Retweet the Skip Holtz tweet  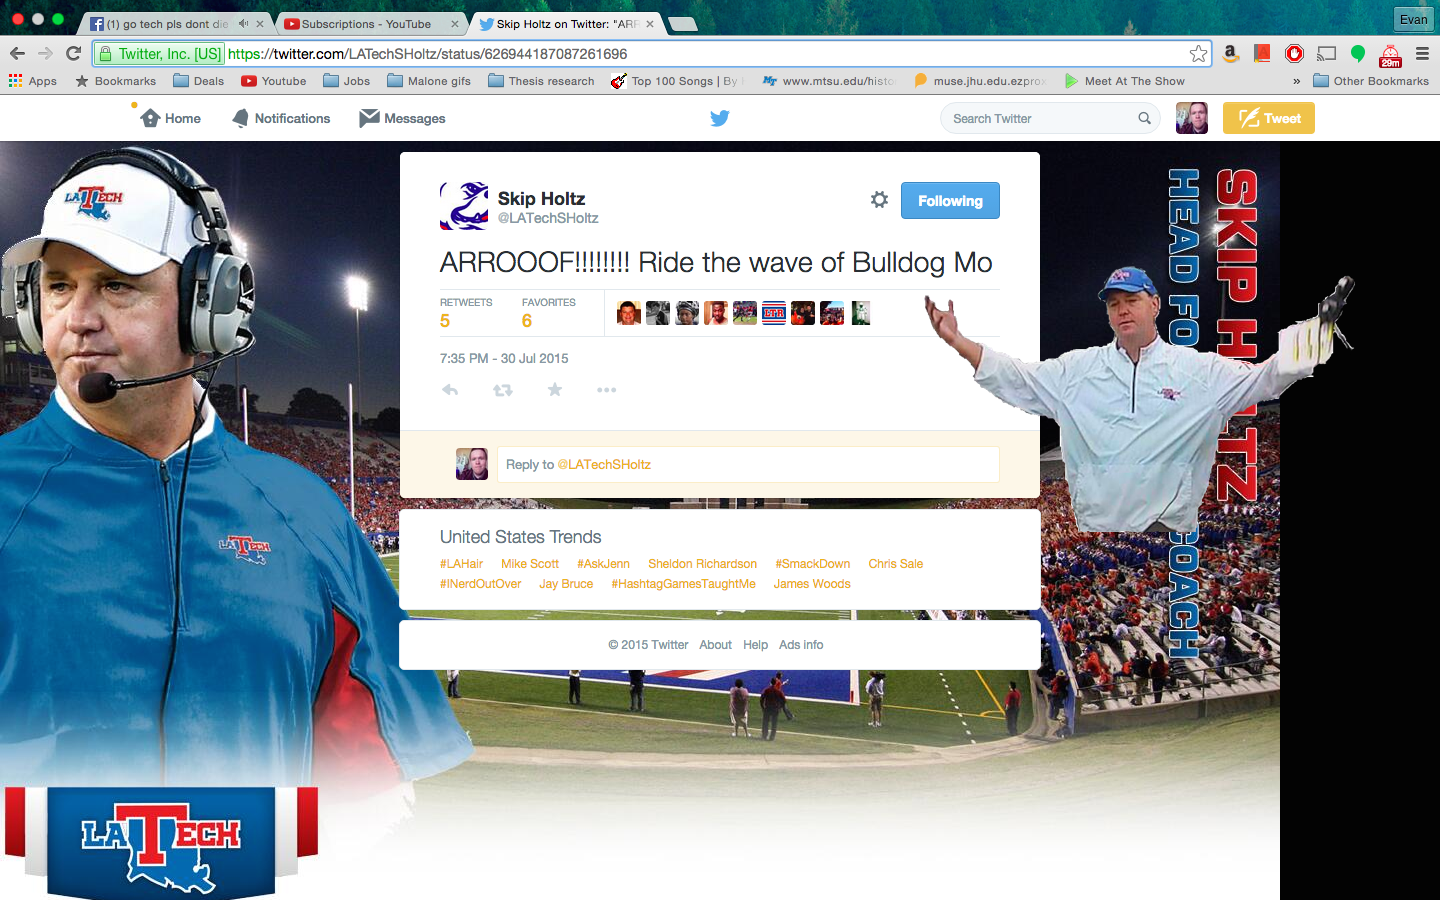click(x=503, y=390)
